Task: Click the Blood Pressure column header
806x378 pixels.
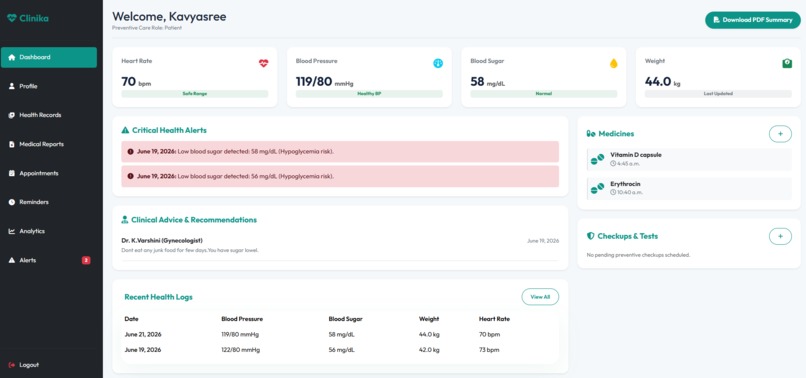Action: pyautogui.click(x=242, y=319)
